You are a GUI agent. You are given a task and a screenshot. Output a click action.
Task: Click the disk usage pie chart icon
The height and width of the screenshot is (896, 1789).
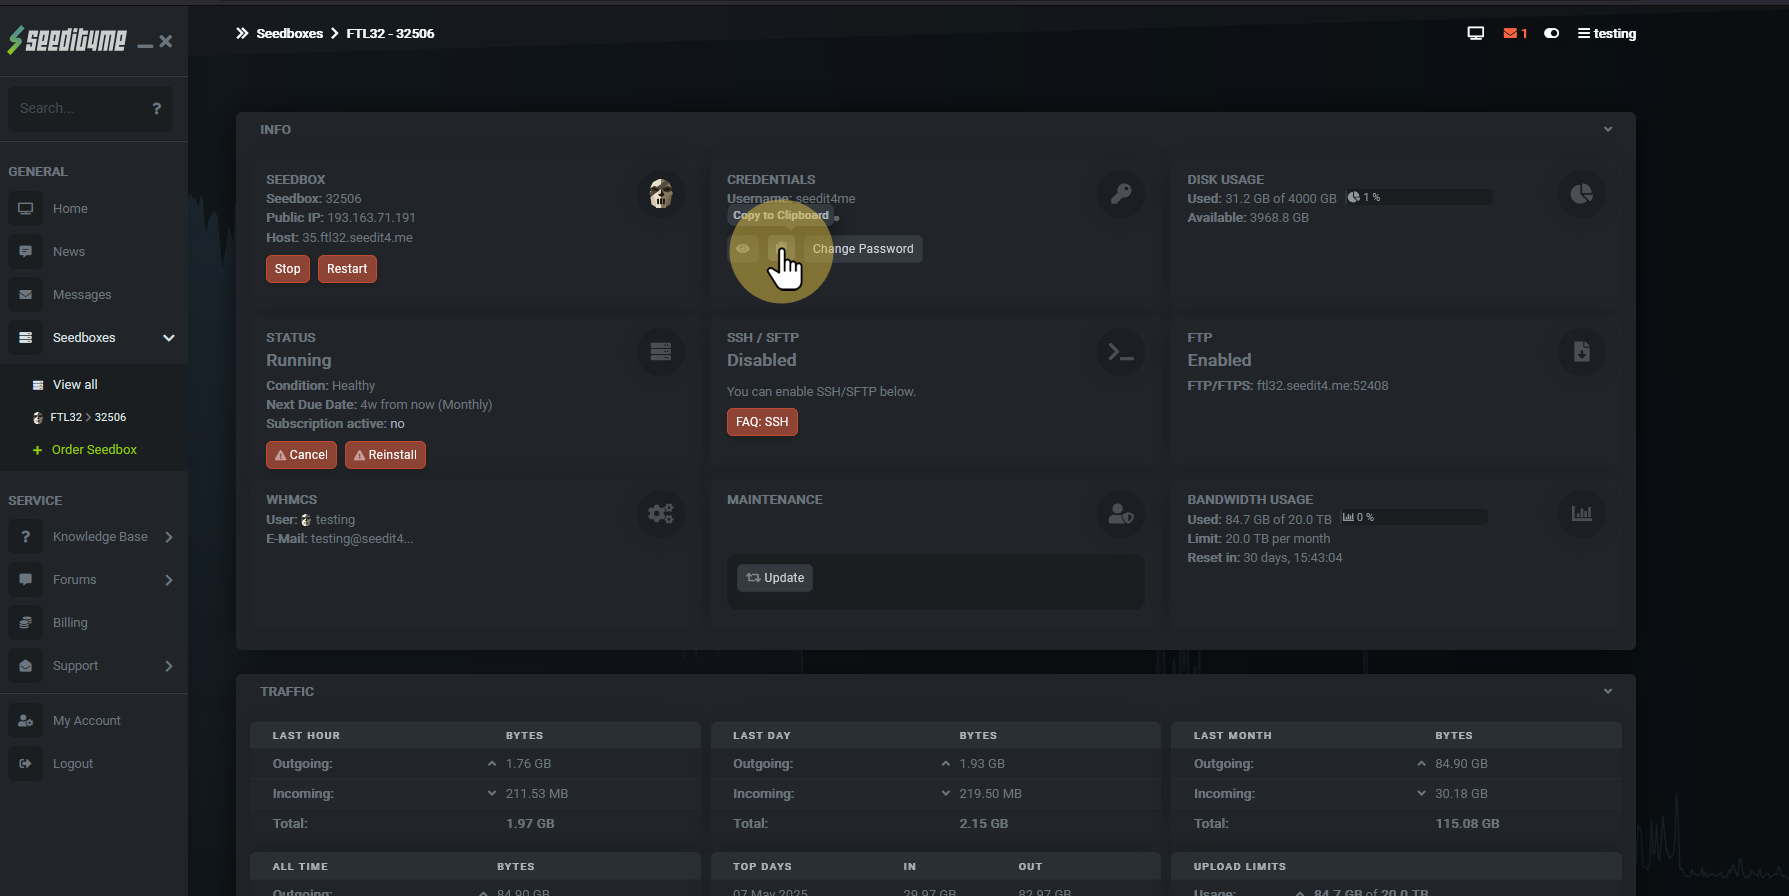tap(1581, 194)
